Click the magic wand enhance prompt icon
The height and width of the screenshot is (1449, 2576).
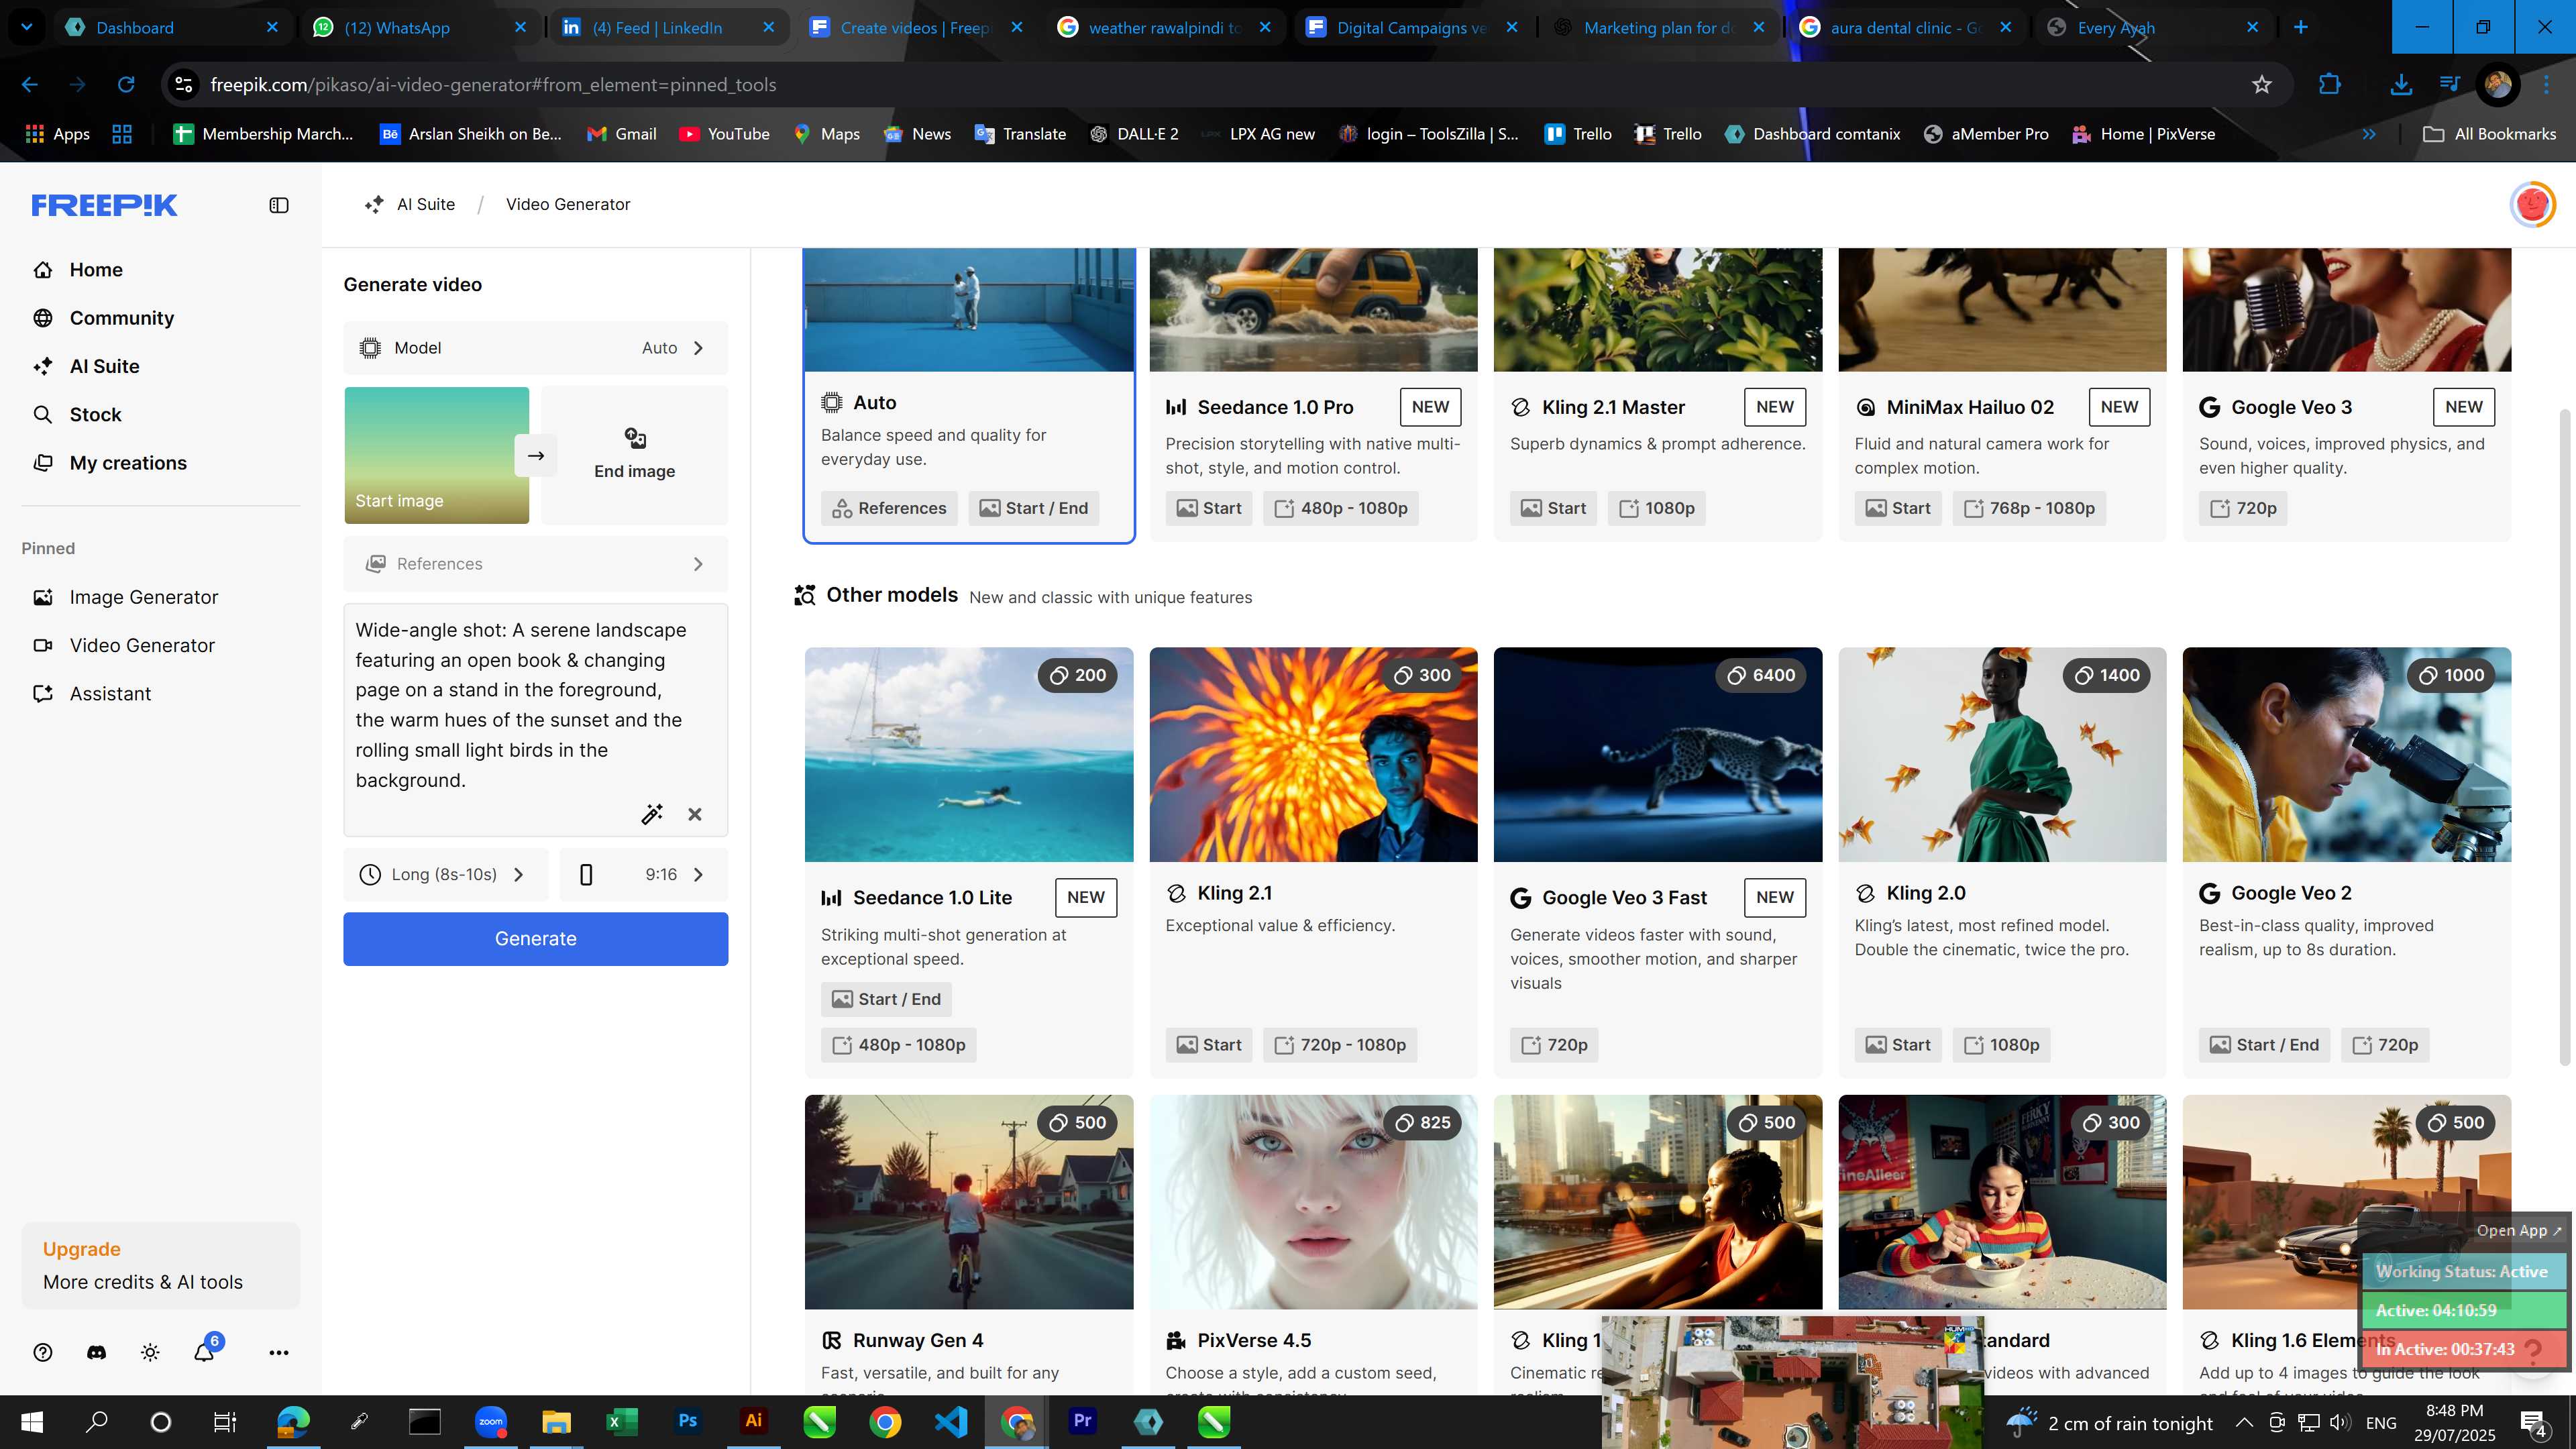point(652,814)
